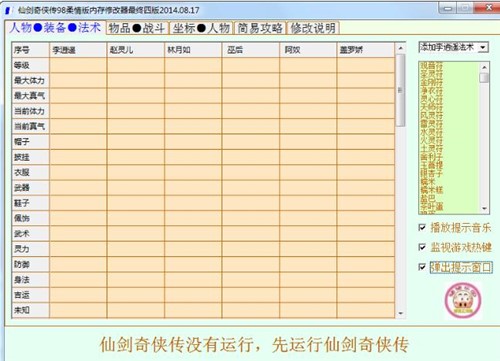
Task: Click item list scroll up arrow
Action: point(484,67)
